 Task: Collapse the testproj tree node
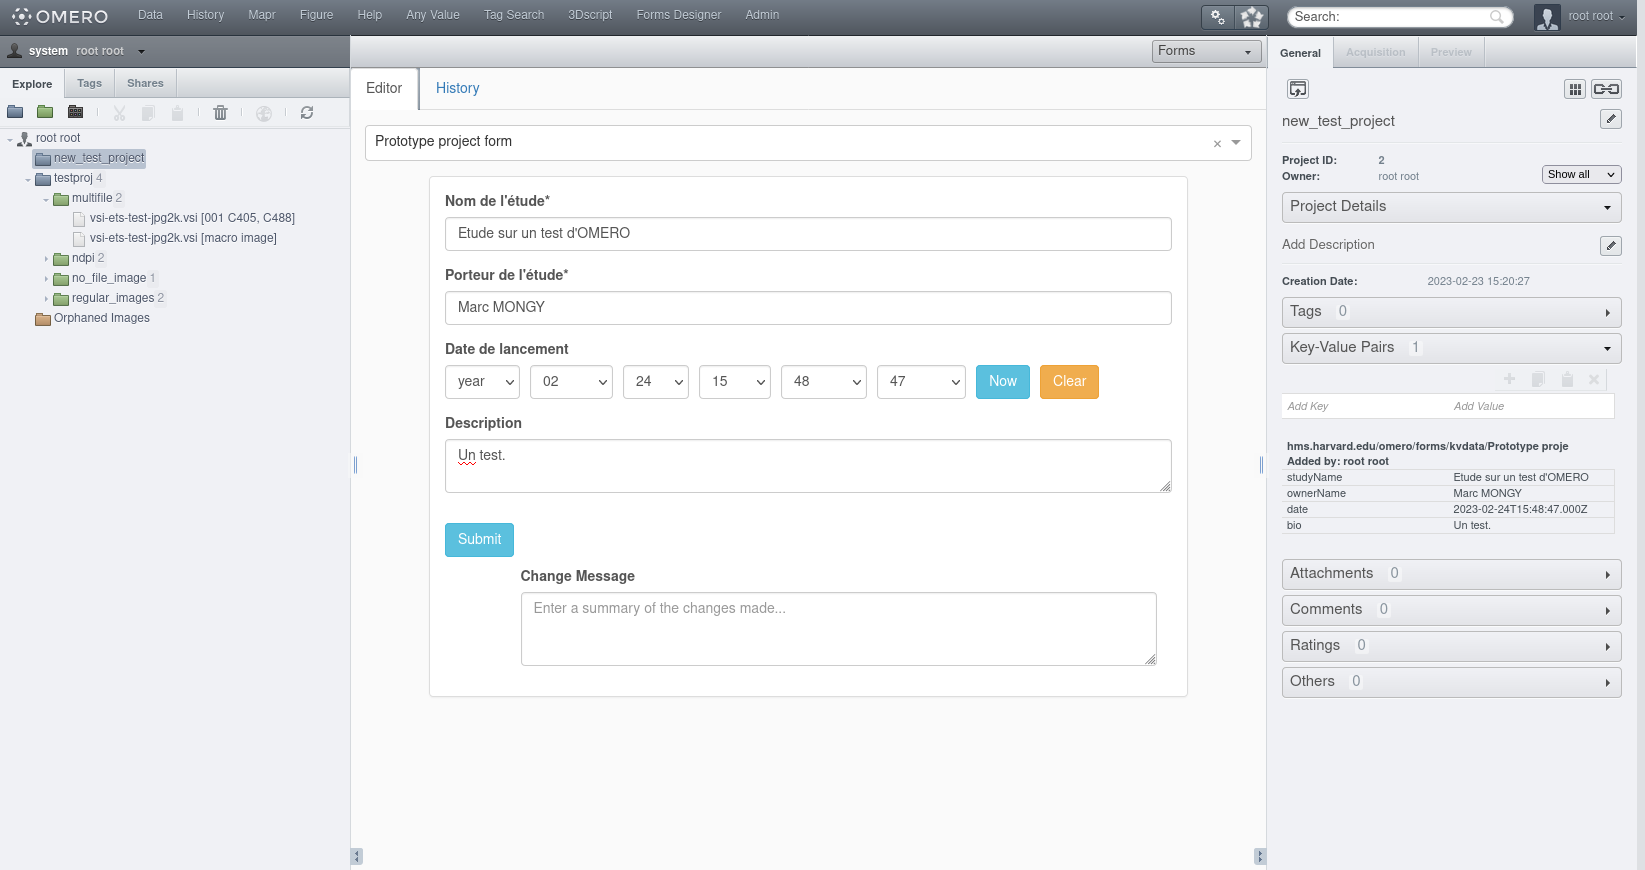(x=28, y=179)
